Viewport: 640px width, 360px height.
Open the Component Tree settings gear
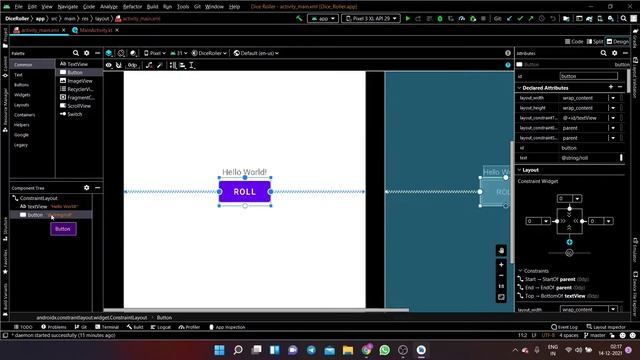coord(87,188)
